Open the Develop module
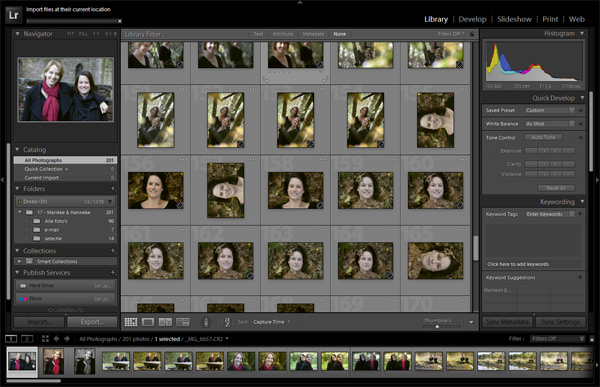The width and height of the screenshot is (600, 387). [472, 19]
